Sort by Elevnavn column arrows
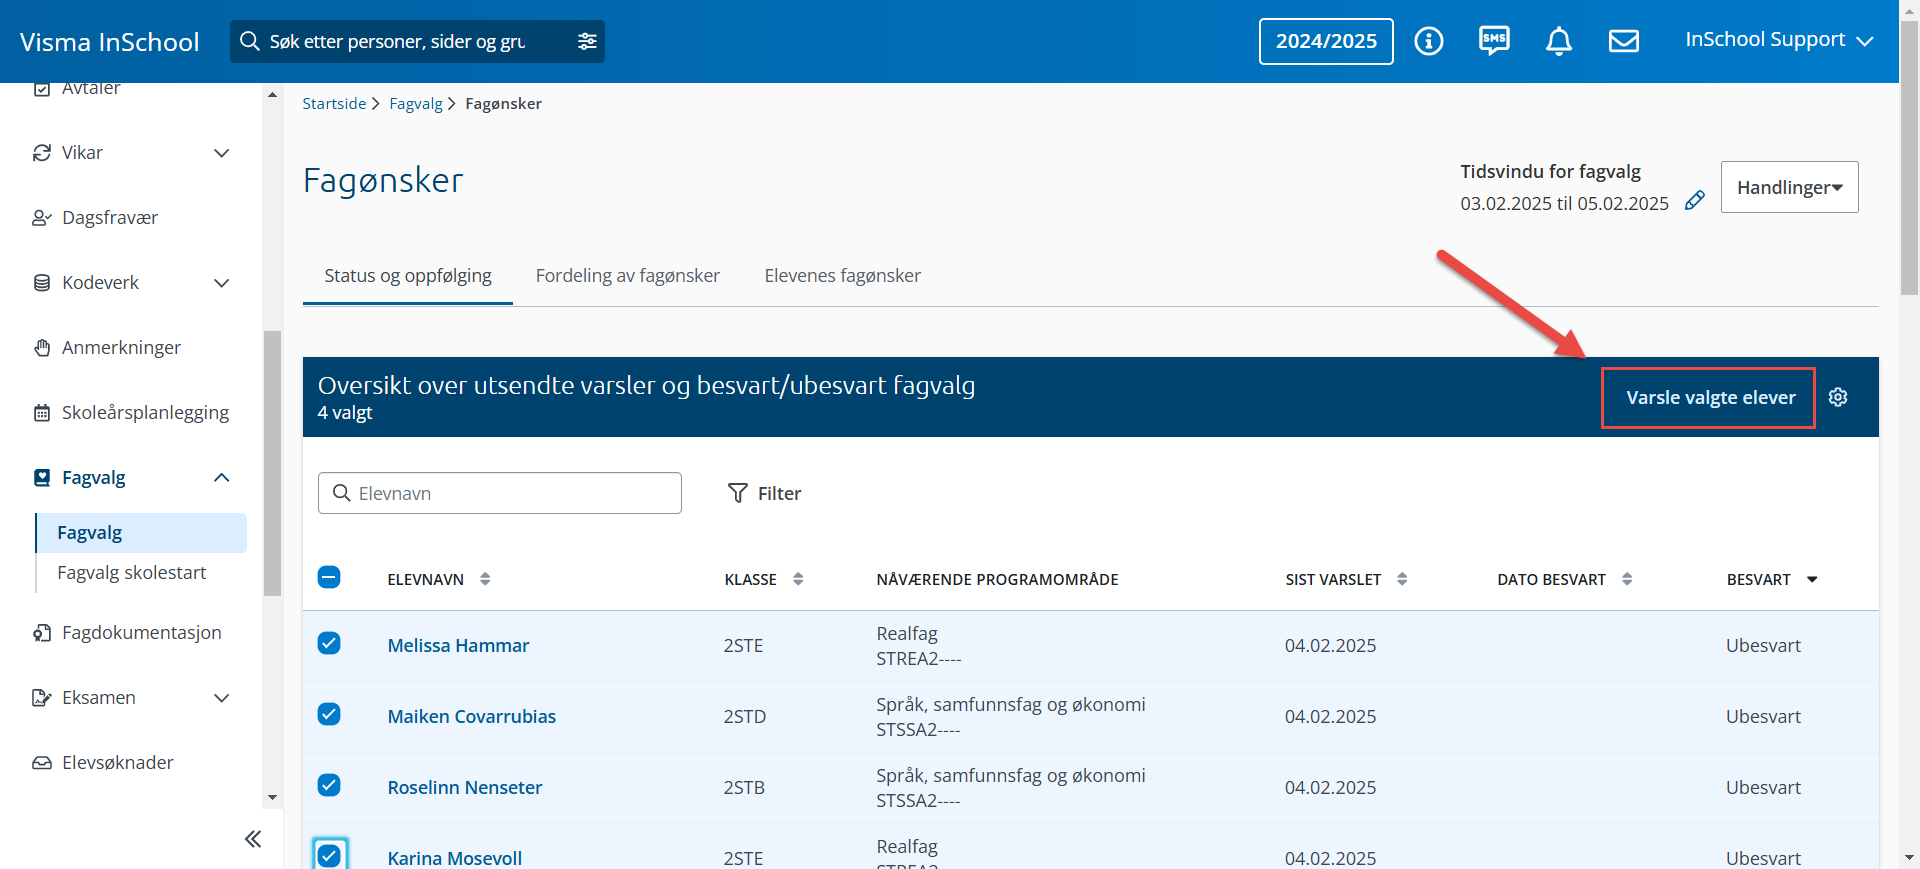 click(x=485, y=579)
